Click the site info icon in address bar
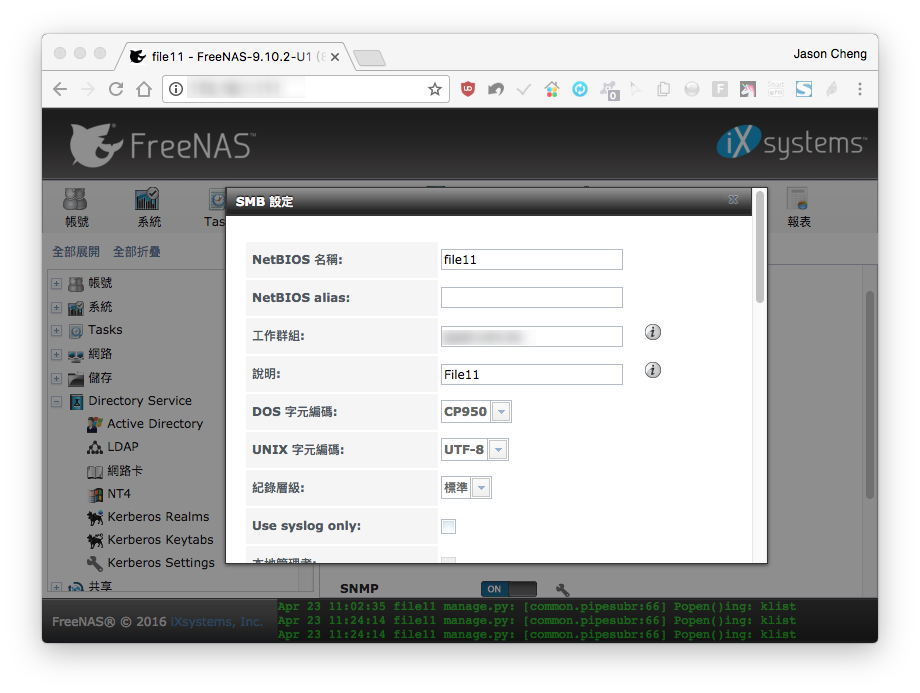Image resolution: width=920 pixels, height=693 pixels. pyautogui.click(x=176, y=89)
